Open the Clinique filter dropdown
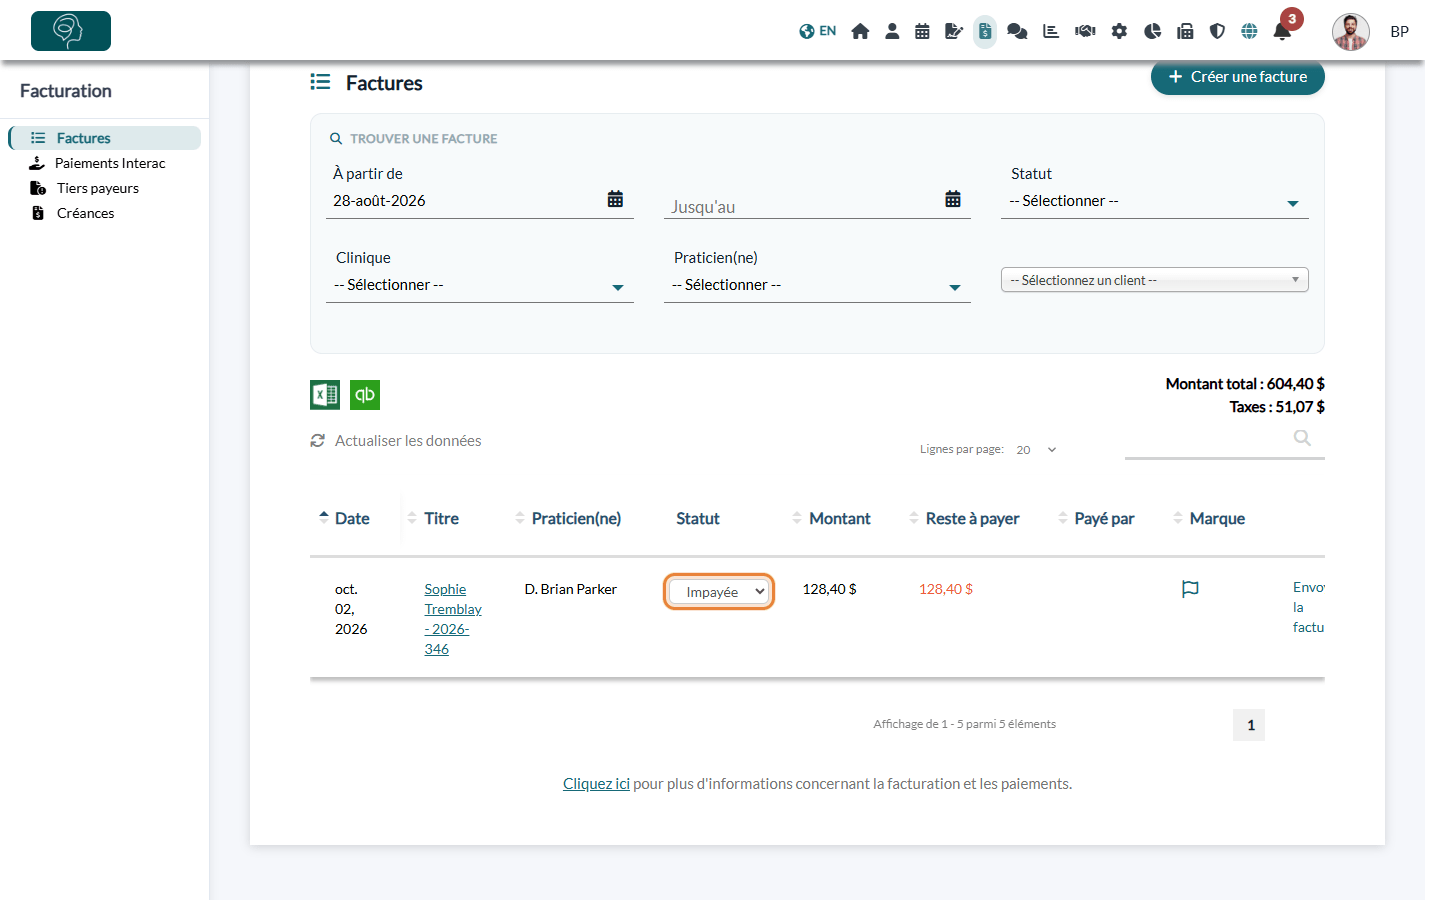This screenshot has height=900, width=1440. click(x=480, y=285)
